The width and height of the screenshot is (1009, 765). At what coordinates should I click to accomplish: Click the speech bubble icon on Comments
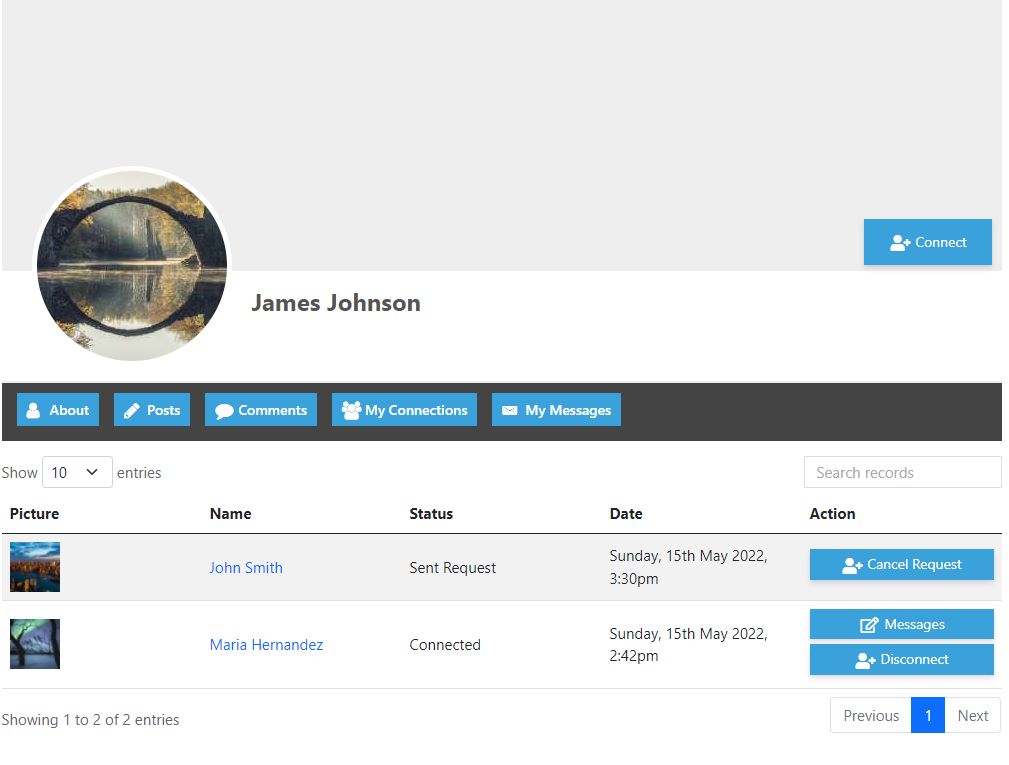(224, 411)
